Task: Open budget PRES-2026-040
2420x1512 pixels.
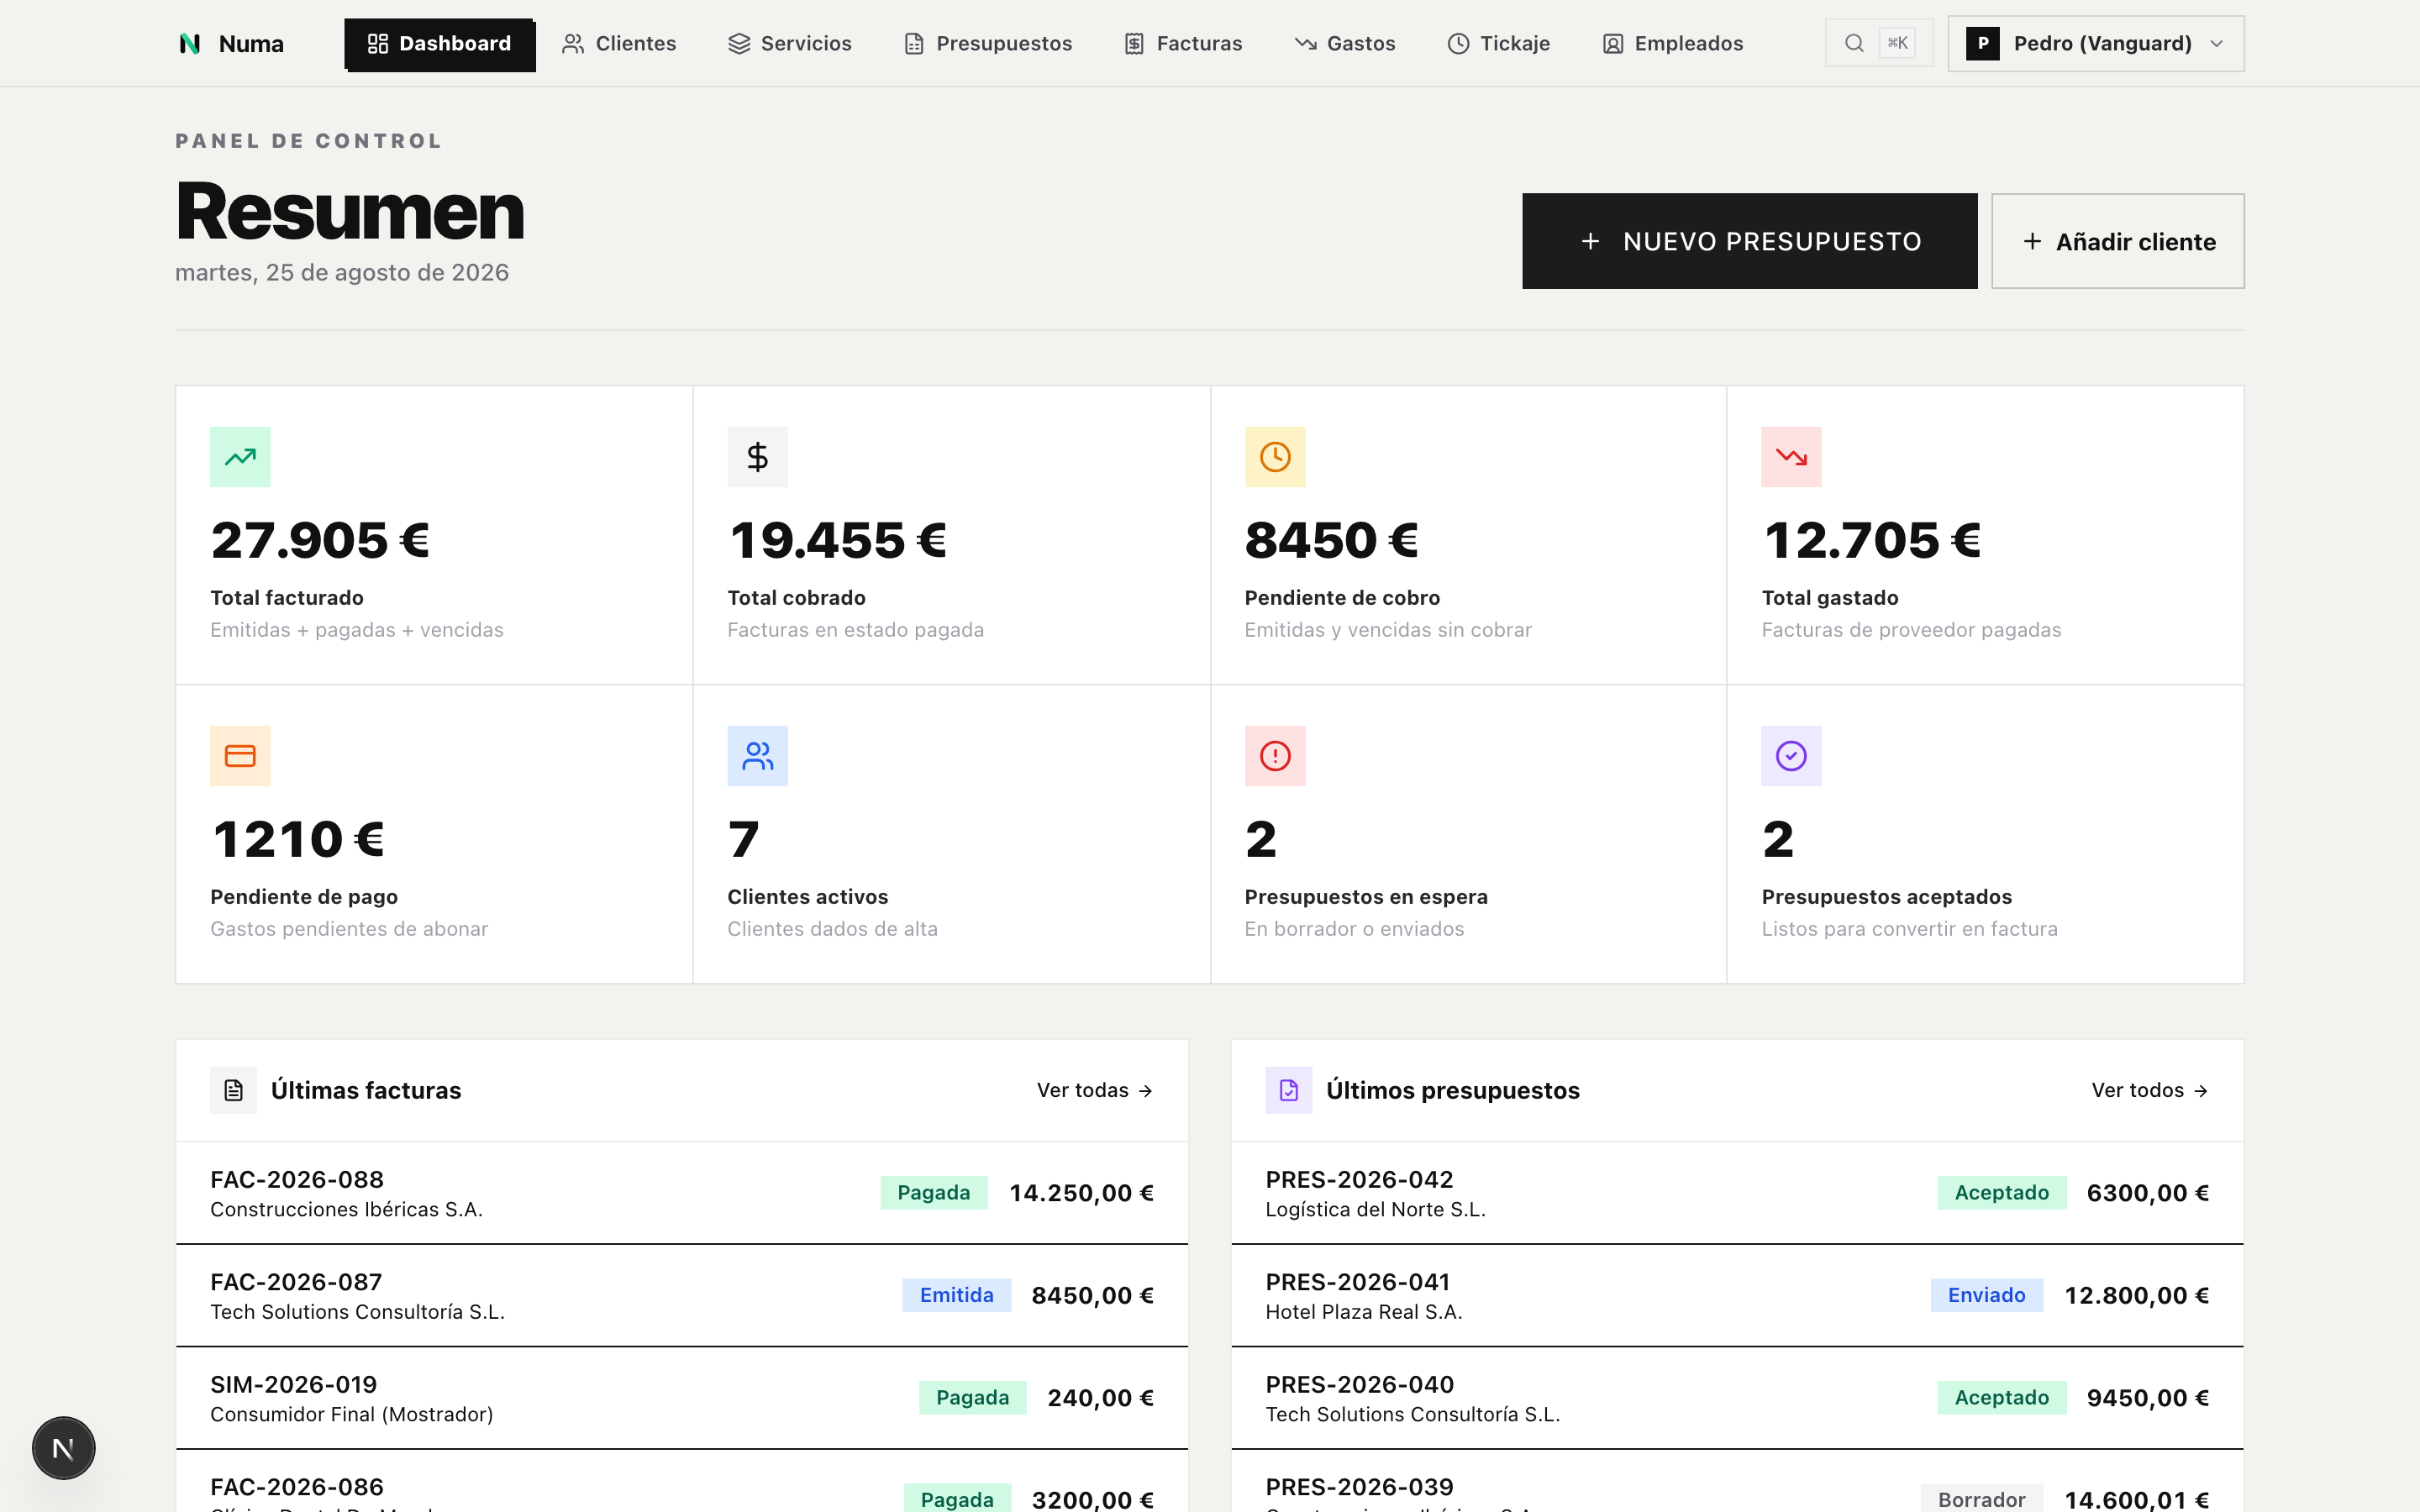Action: 1737,1398
